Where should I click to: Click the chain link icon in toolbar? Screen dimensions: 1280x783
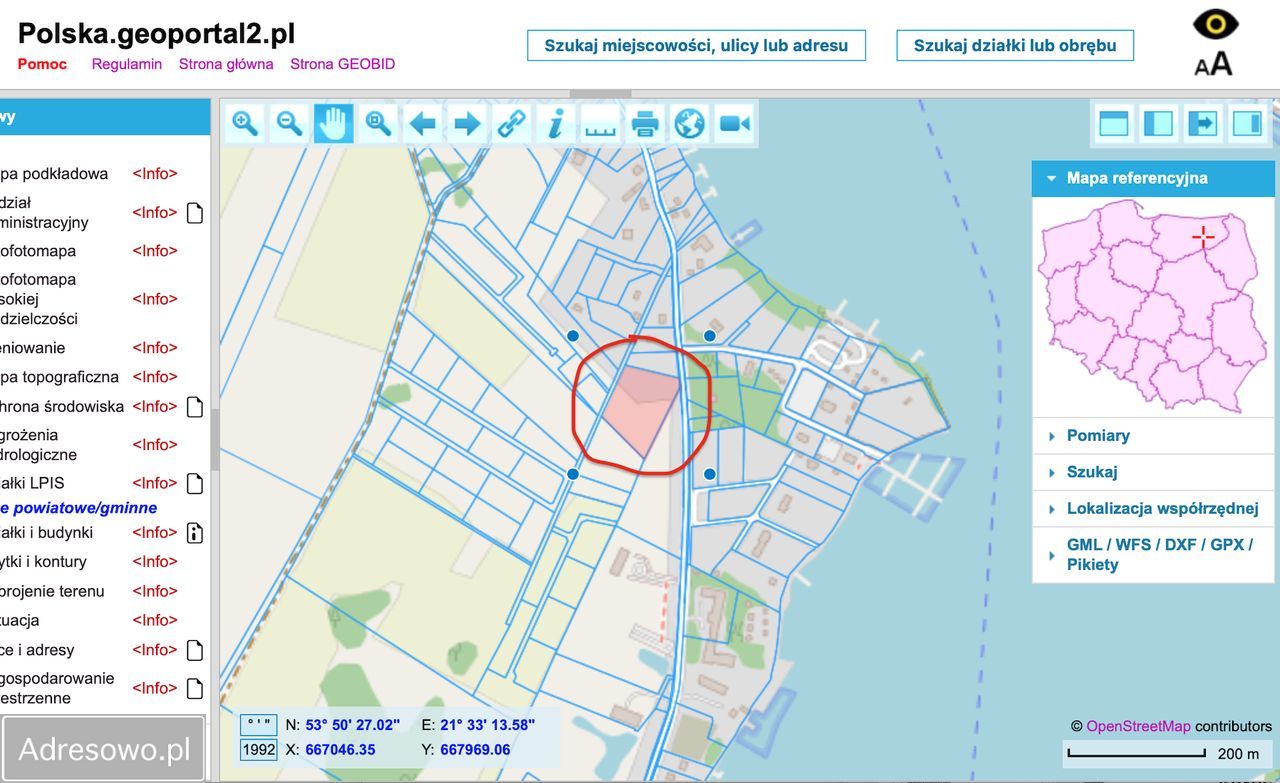(x=512, y=123)
